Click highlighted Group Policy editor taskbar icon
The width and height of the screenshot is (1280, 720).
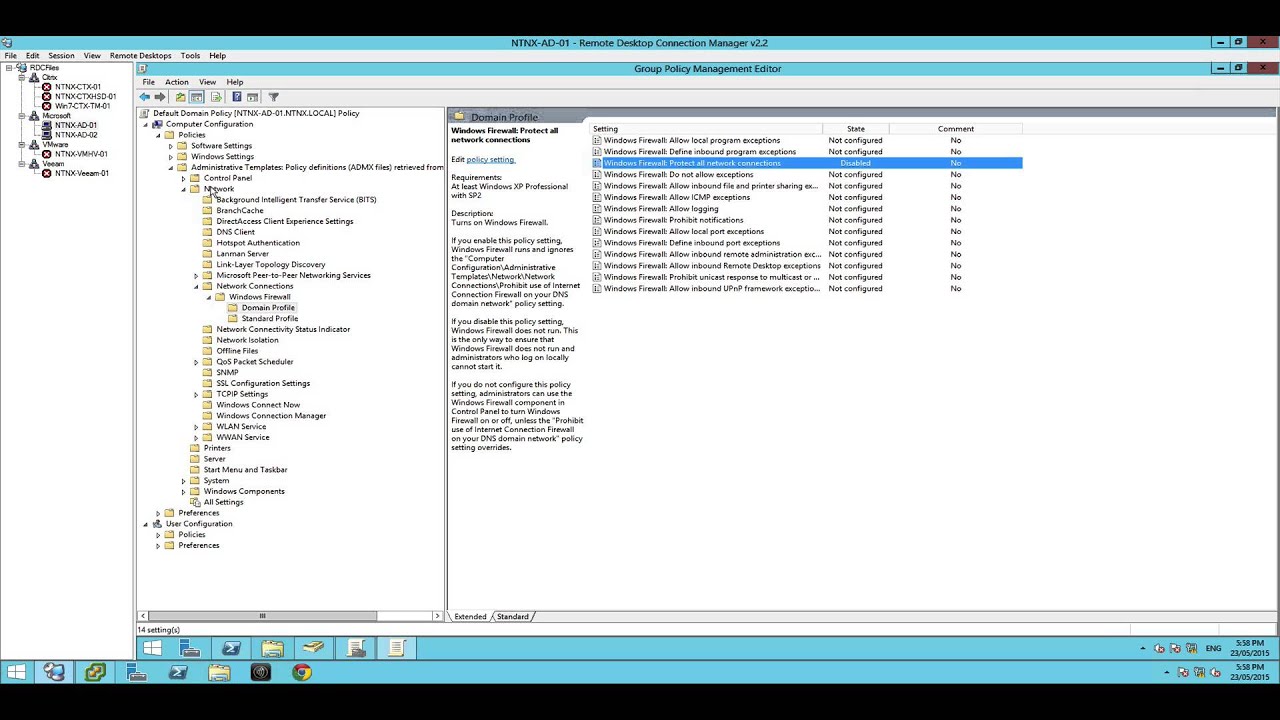pos(397,648)
